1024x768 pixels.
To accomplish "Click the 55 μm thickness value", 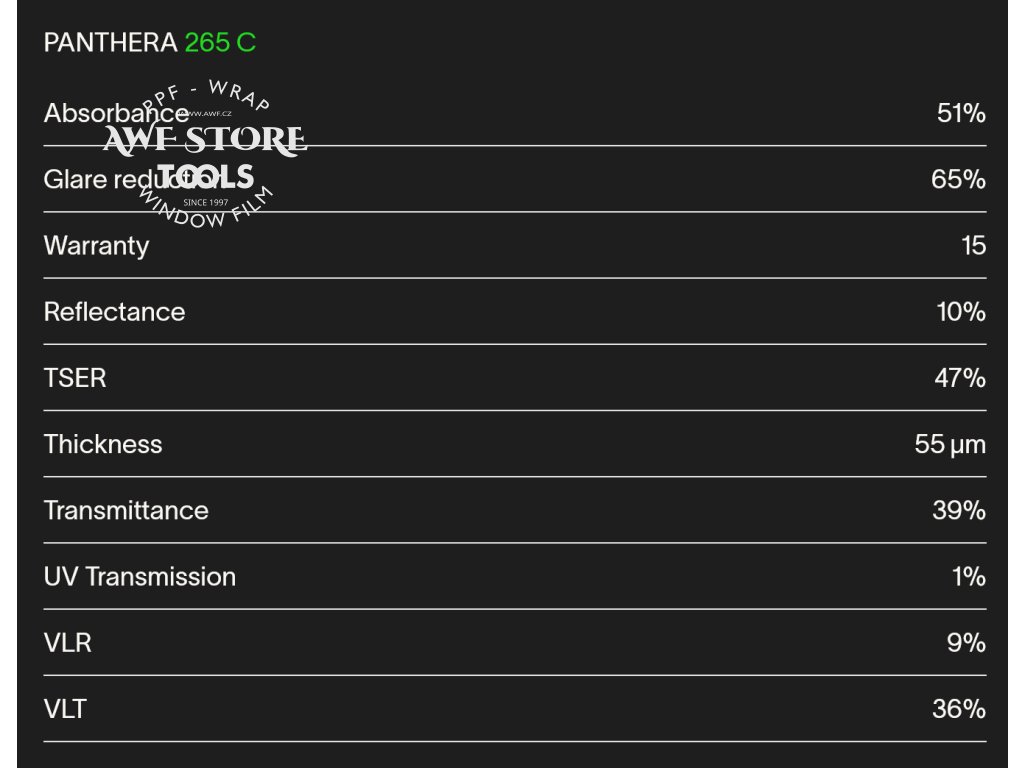I will [950, 444].
